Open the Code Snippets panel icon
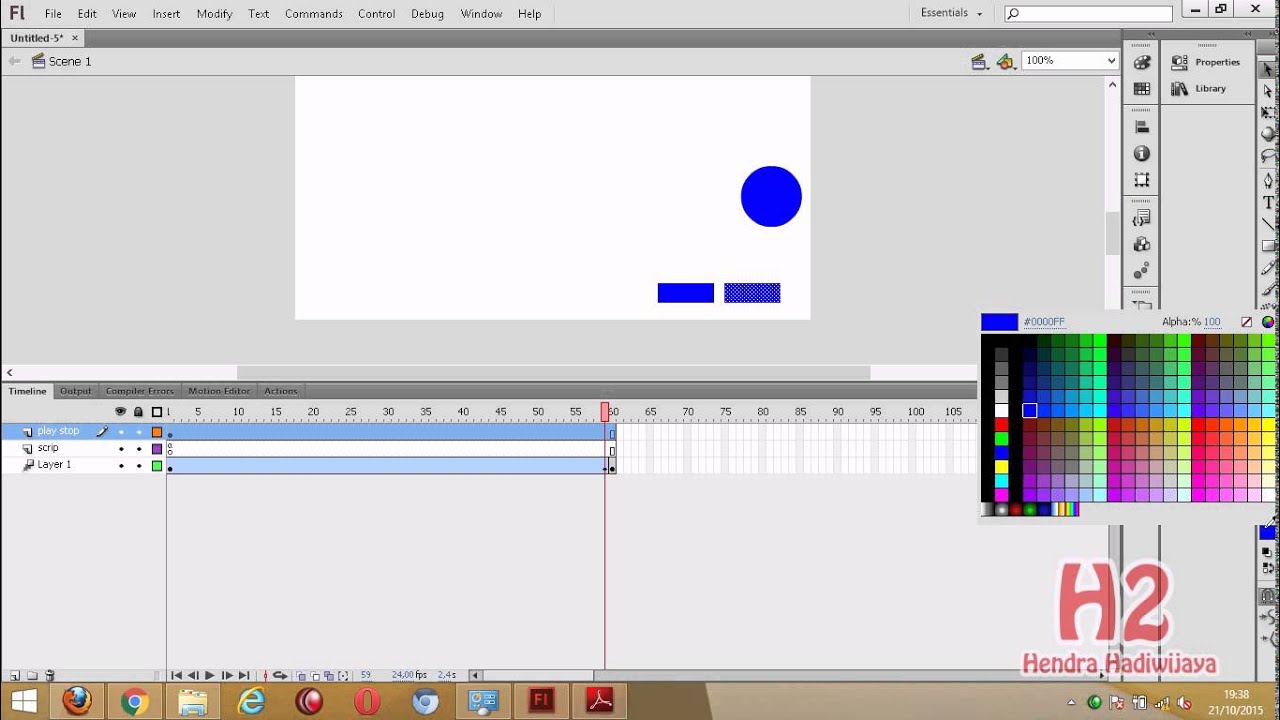This screenshot has height=720, width=1280. [1141, 218]
